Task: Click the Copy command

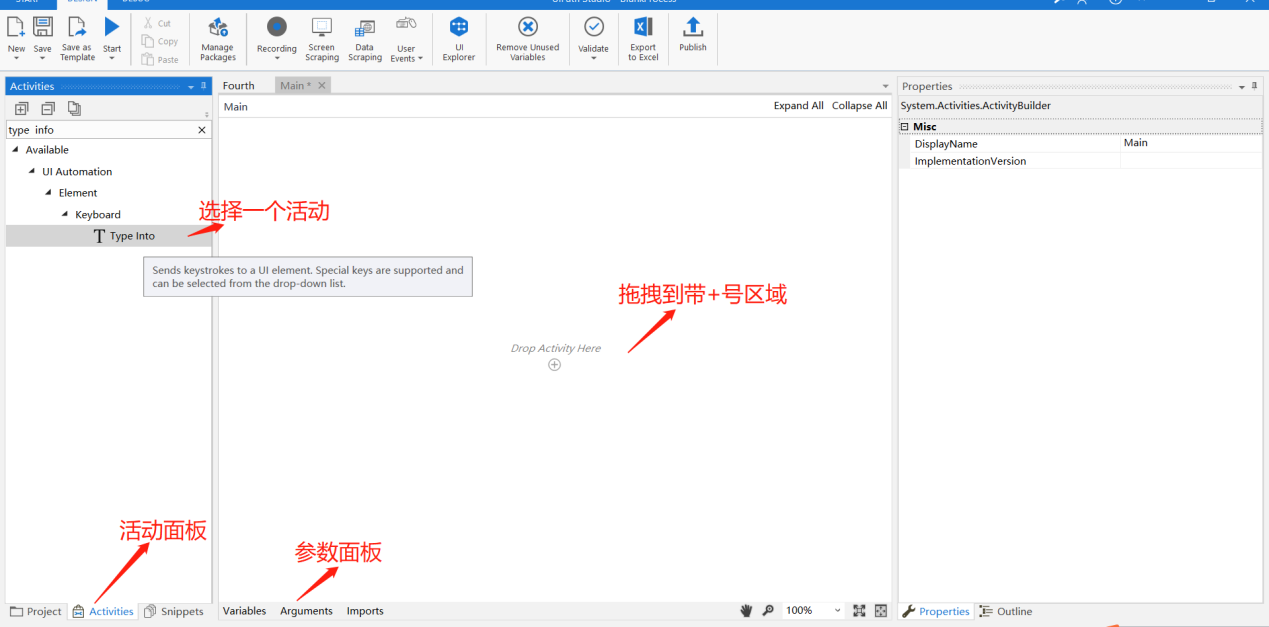Action: 159,41
